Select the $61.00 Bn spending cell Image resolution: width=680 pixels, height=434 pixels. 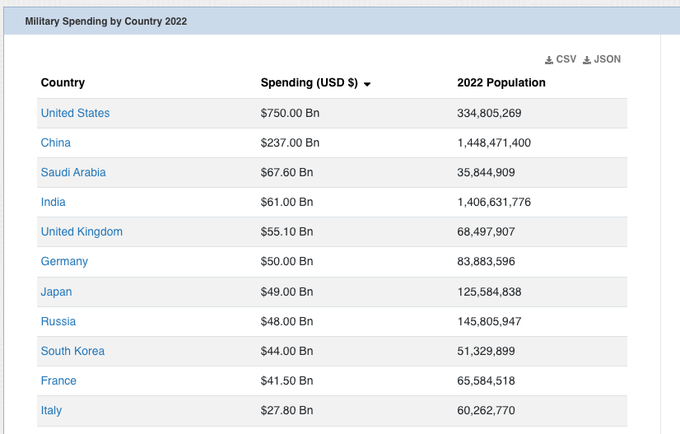click(287, 202)
